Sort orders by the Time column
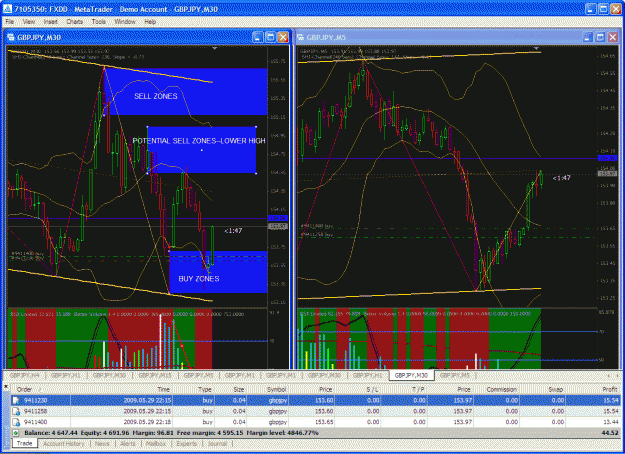This screenshot has width=625, height=454. [x=121, y=389]
